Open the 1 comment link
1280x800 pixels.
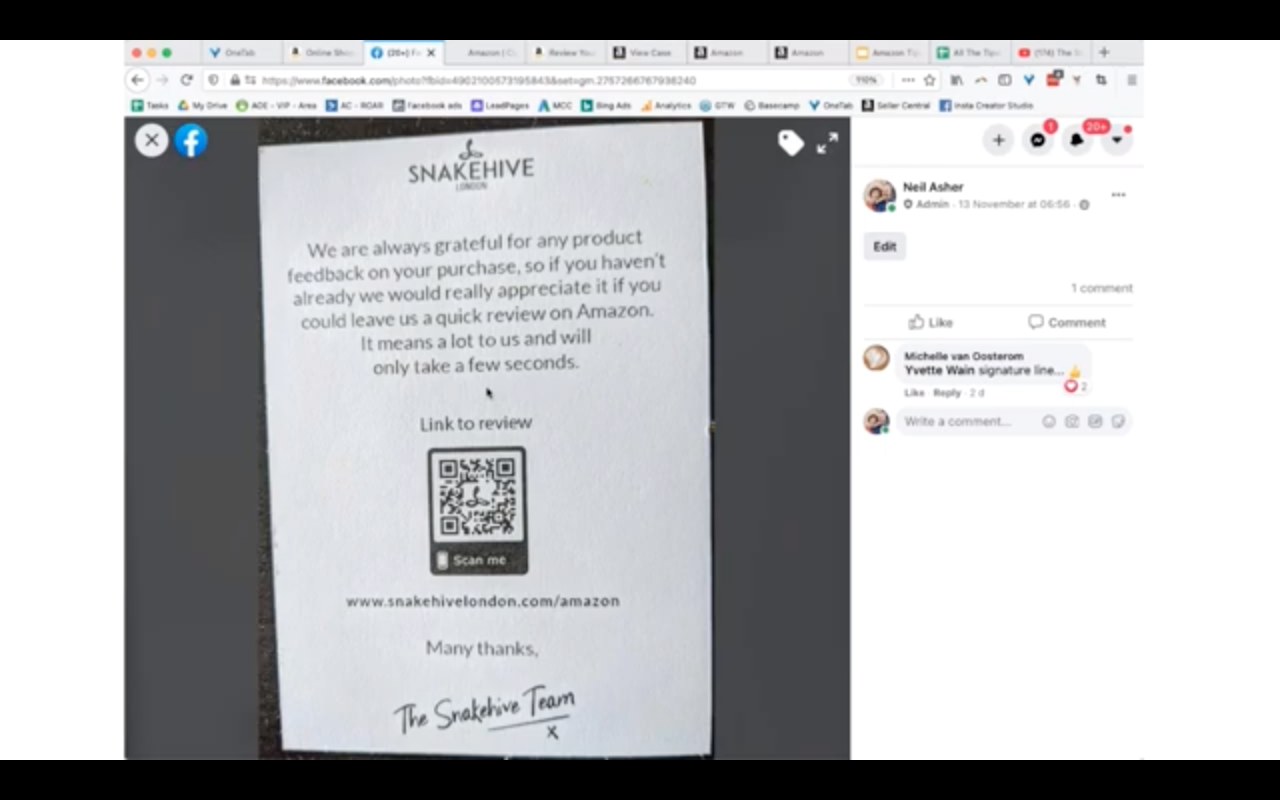tap(1101, 288)
